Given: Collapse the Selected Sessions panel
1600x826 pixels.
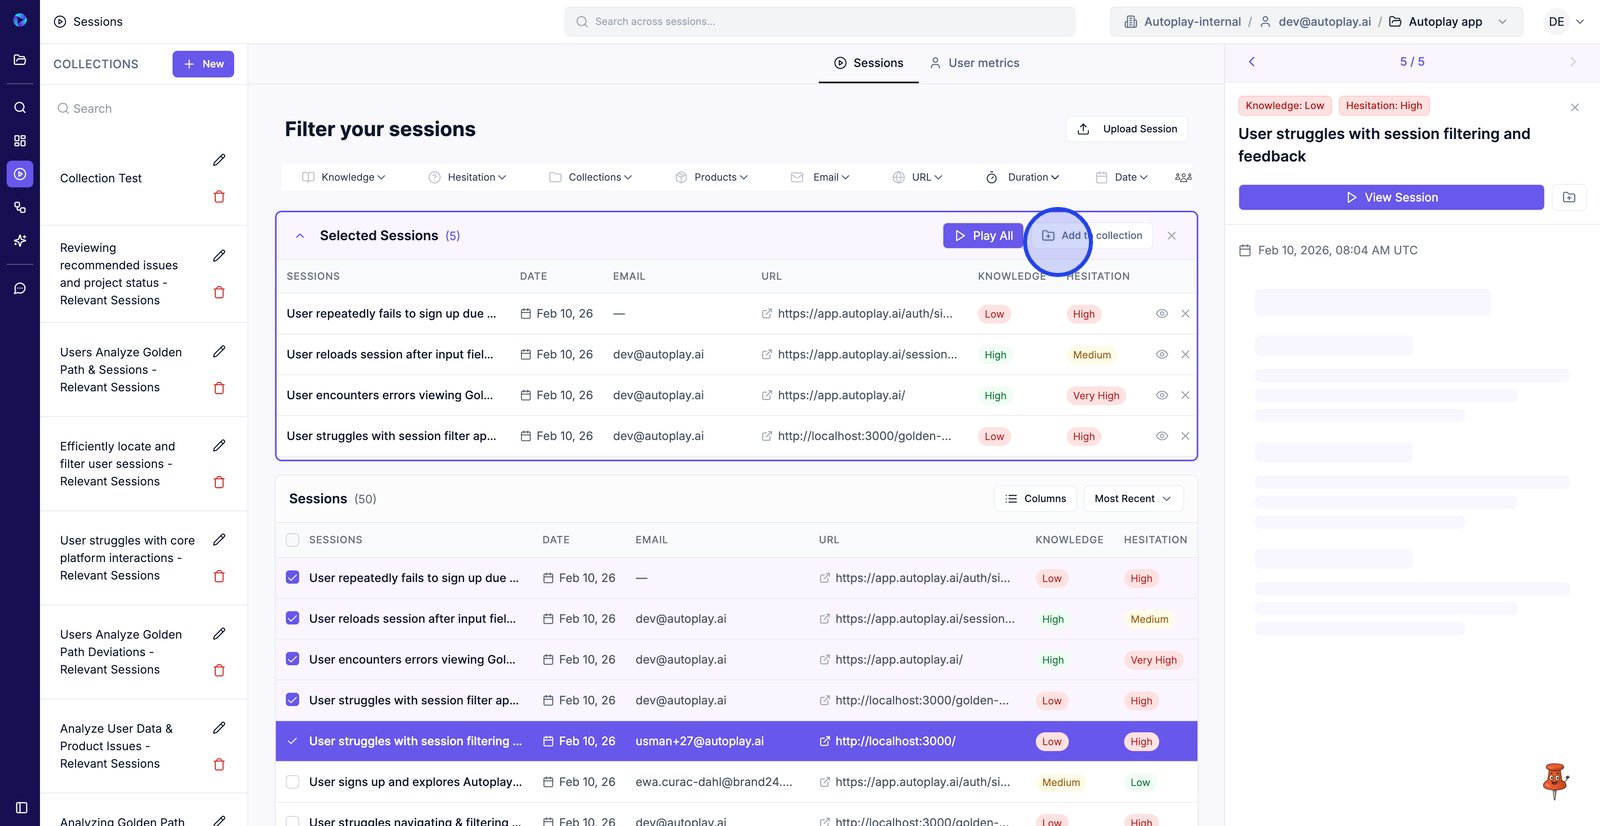Looking at the screenshot, I should click(x=300, y=236).
